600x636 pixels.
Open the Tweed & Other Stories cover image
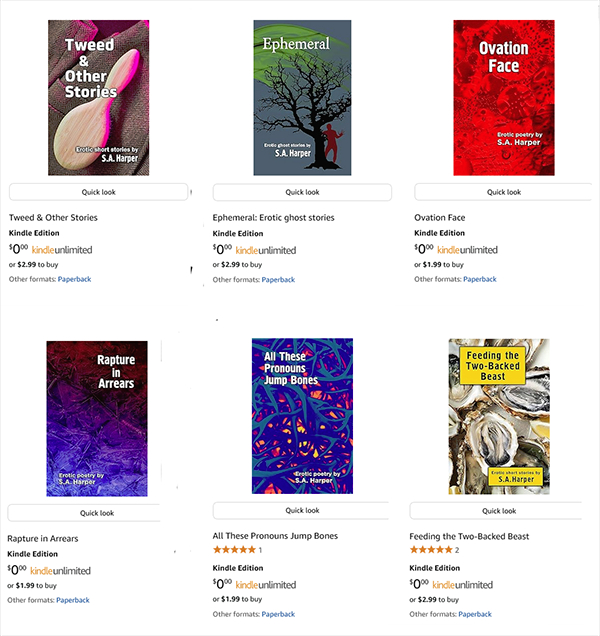click(99, 98)
